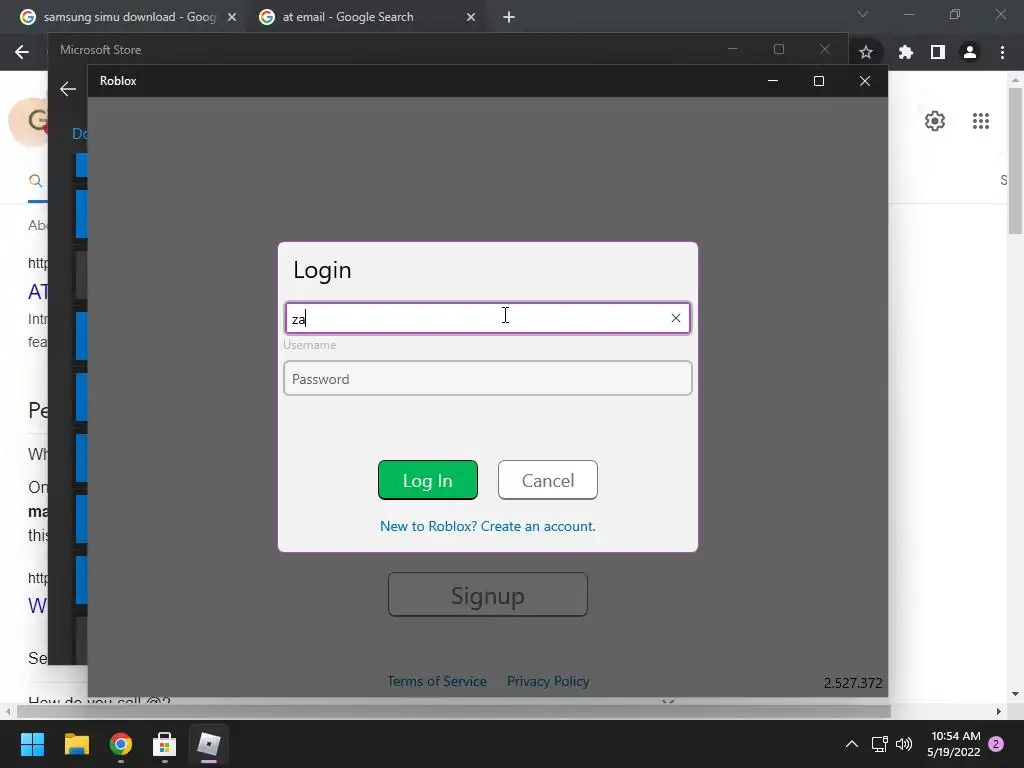Image resolution: width=1024 pixels, height=768 pixels.
Task: Bookmark this page with the star icon
Action: click(866, 52)
